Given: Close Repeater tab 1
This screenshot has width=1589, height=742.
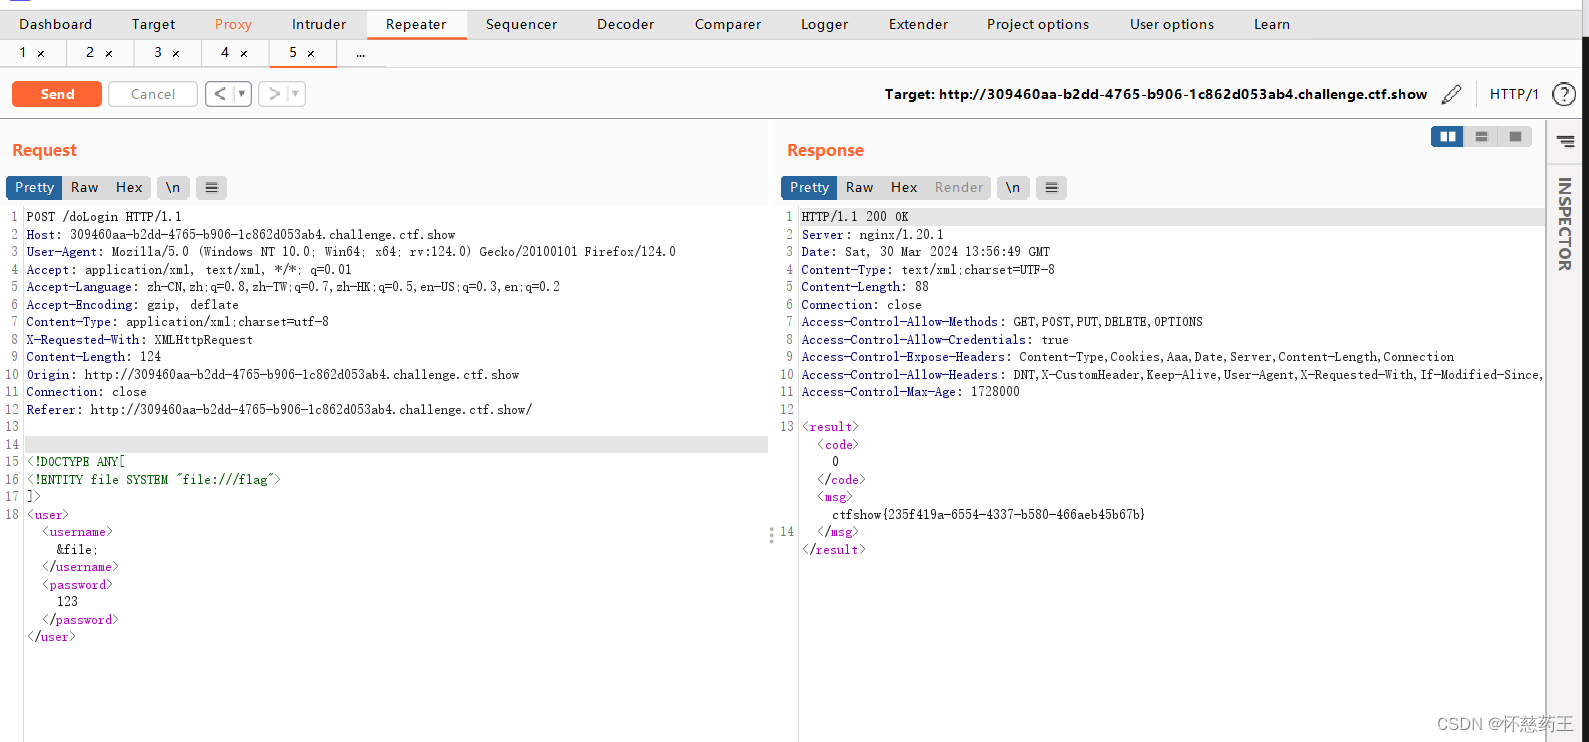Looking at the screenshot, I should pos(41,54).
